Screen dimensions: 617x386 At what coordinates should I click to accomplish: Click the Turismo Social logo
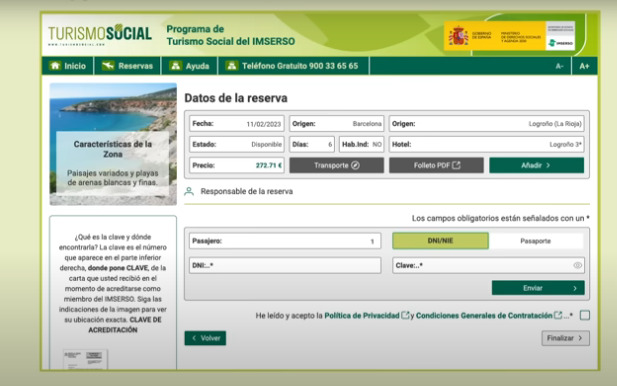click(100, 35)
